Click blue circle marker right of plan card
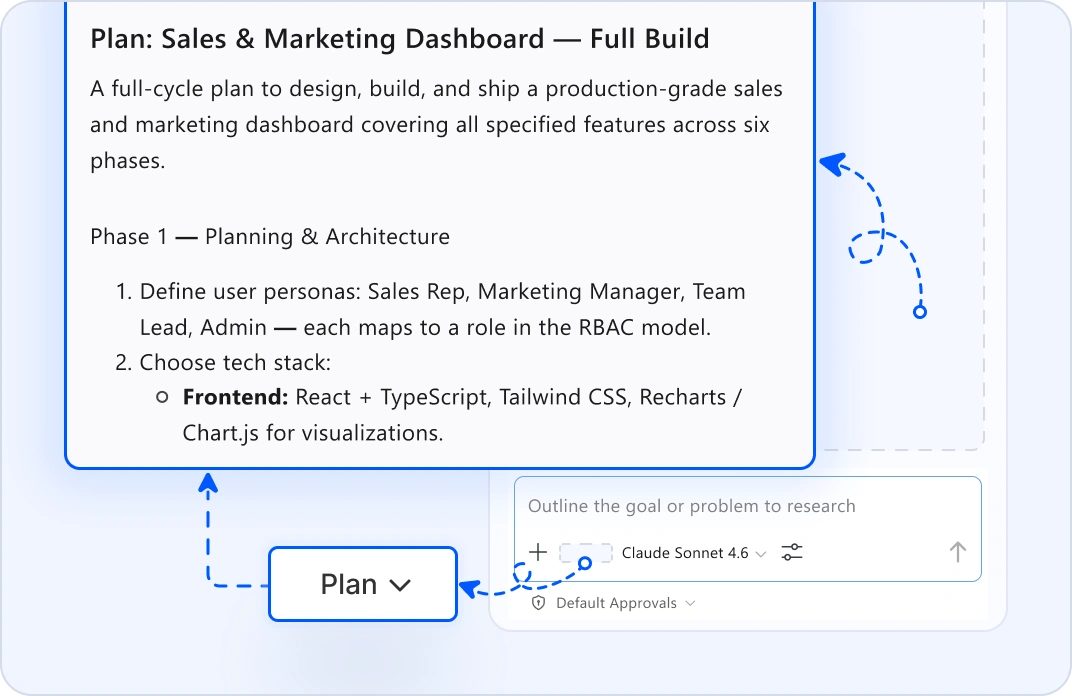Screen dimensions: 1072x696 [920, 312]
